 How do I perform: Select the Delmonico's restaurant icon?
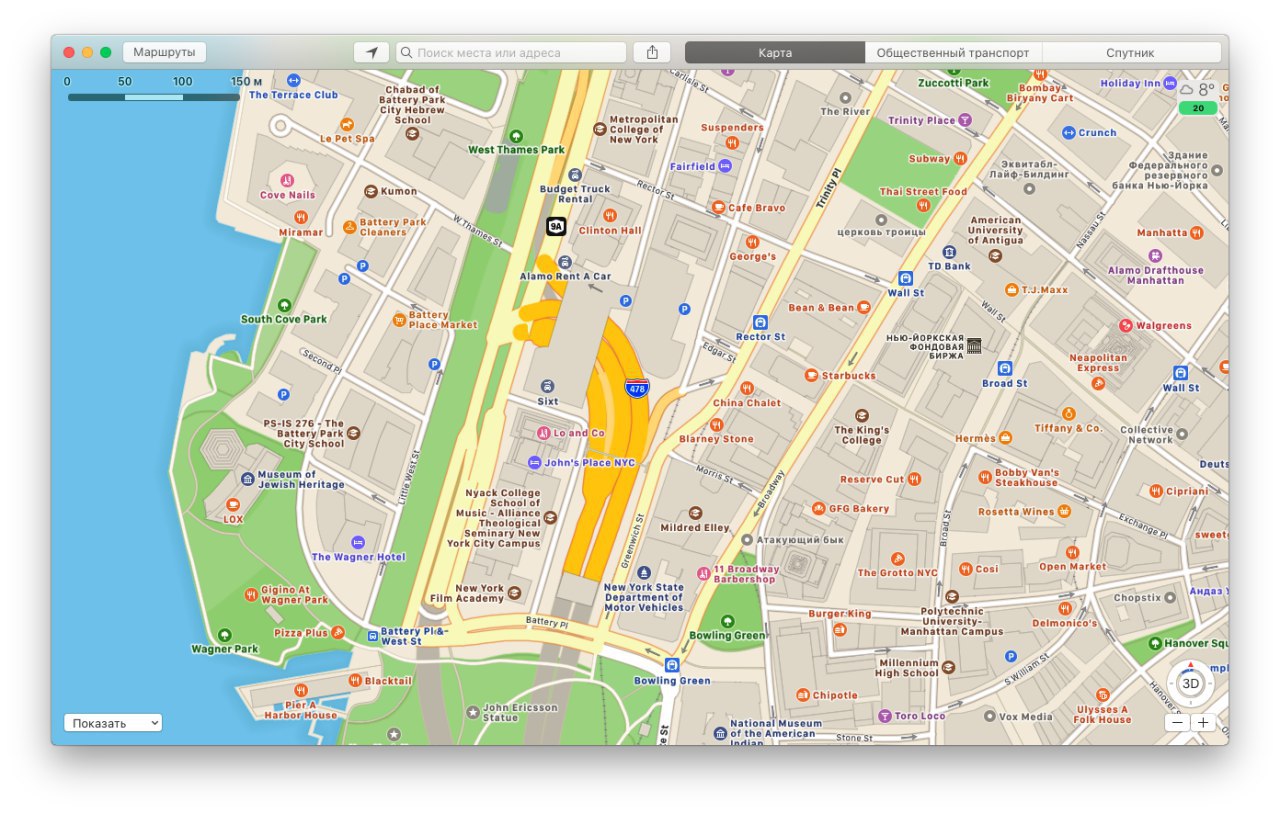1064,608
